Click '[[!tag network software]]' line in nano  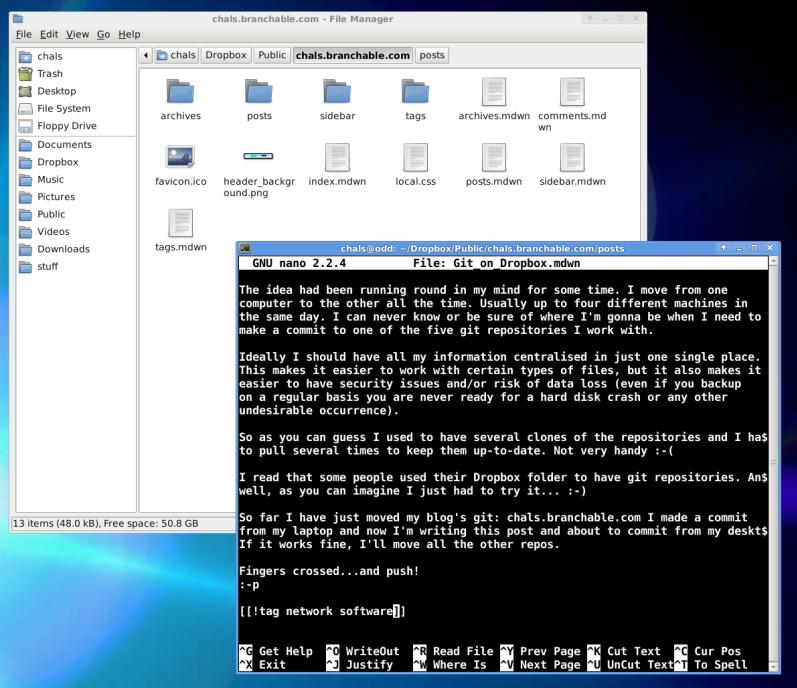pos(322,611)
